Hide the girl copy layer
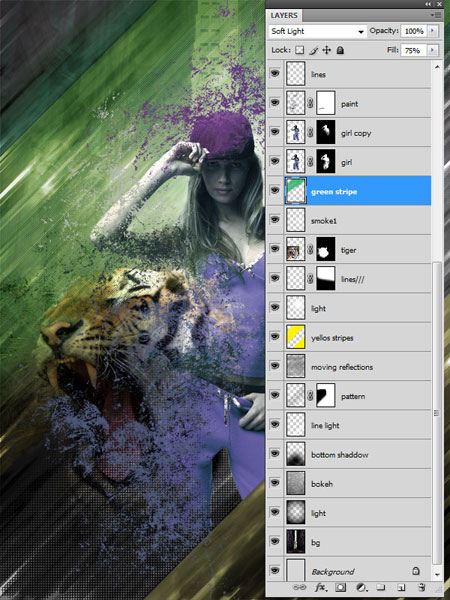The width and height of the screenshot is (450, 600). 275,132
